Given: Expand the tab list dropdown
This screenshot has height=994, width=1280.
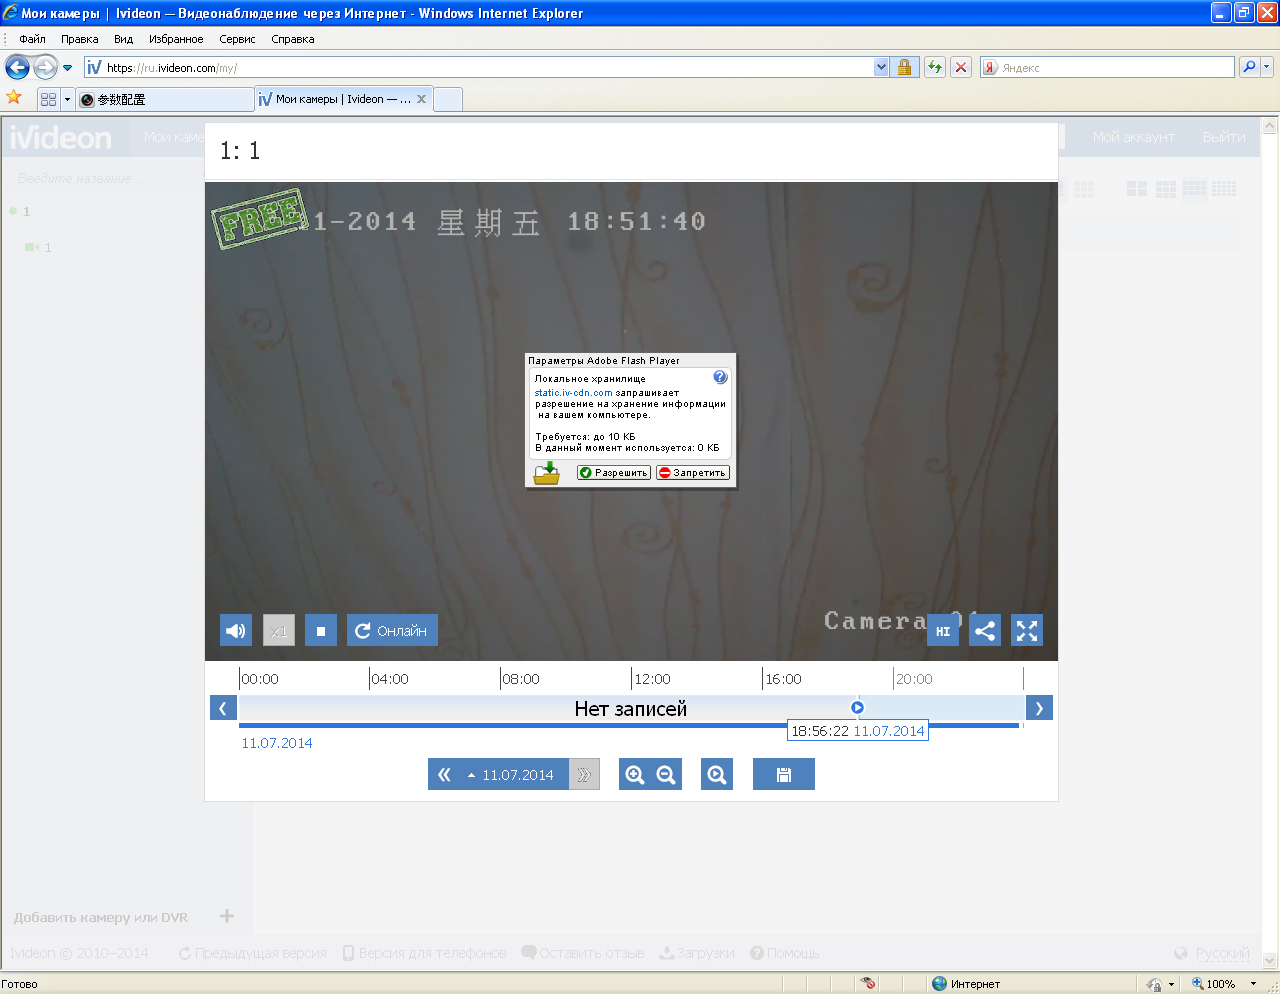Looking at the screenshot, I should click(x=68, y=99).
